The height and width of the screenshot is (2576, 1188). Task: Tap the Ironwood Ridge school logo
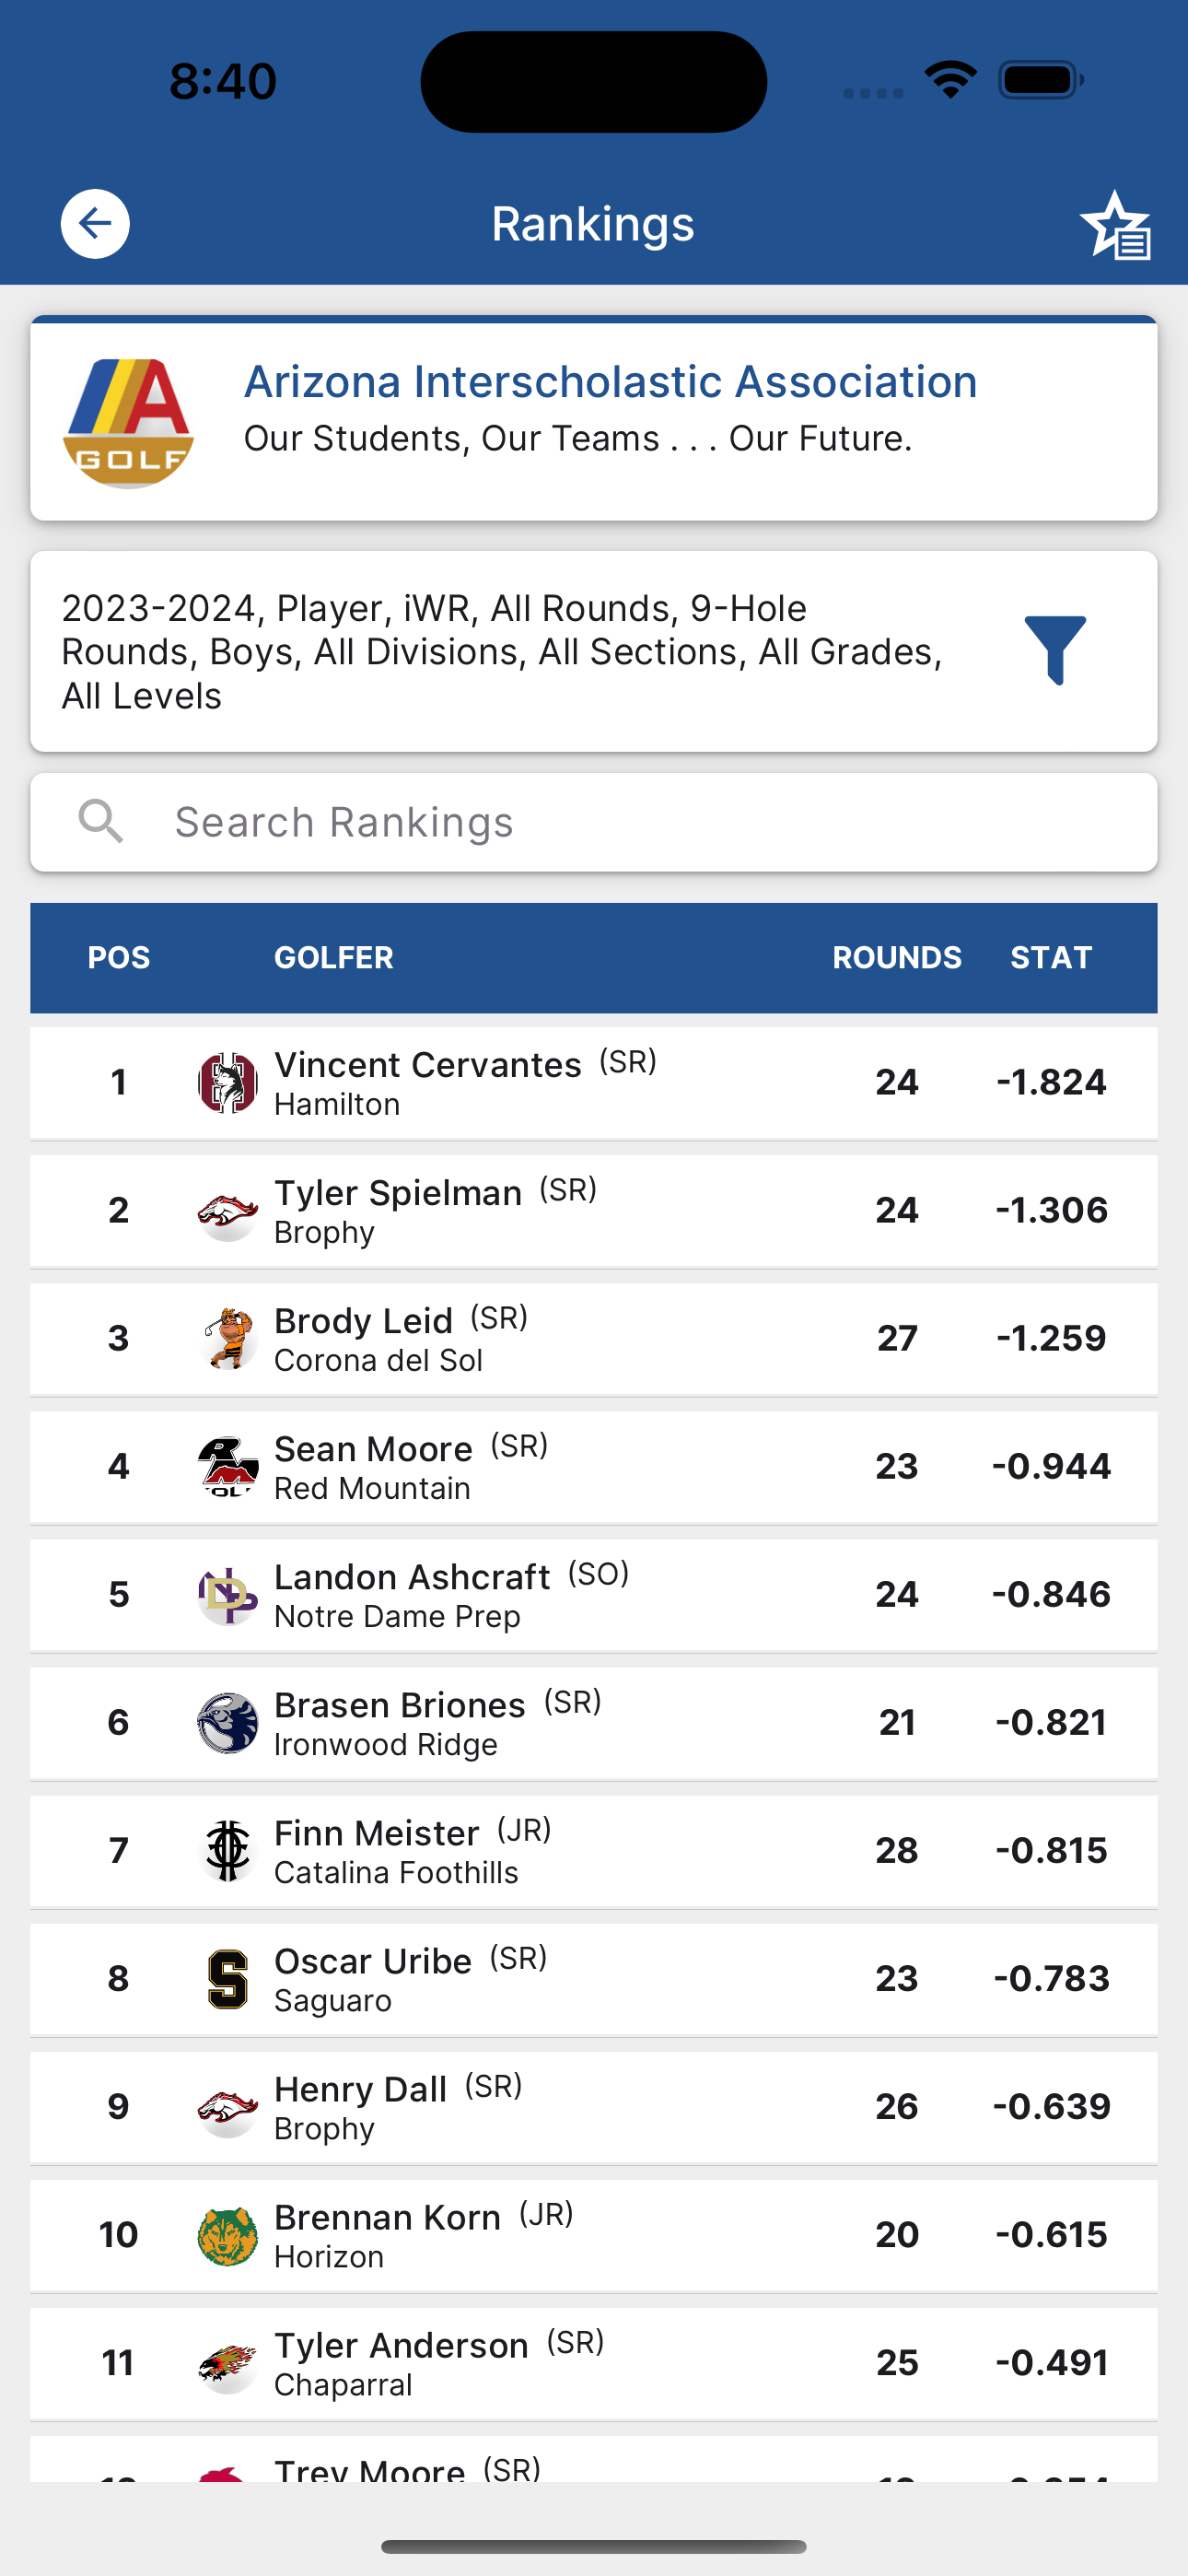[228, 1723]
